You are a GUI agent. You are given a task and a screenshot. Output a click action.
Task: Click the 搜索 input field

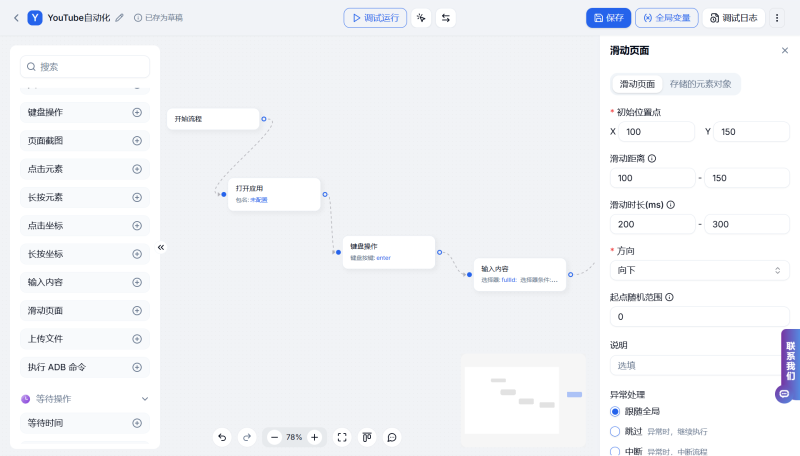coord(91,66)
